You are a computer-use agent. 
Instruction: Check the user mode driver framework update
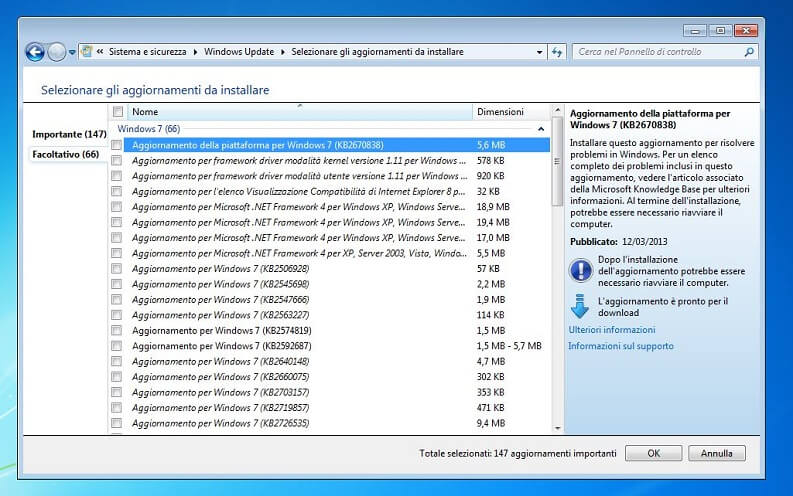[x=117, y=176]
